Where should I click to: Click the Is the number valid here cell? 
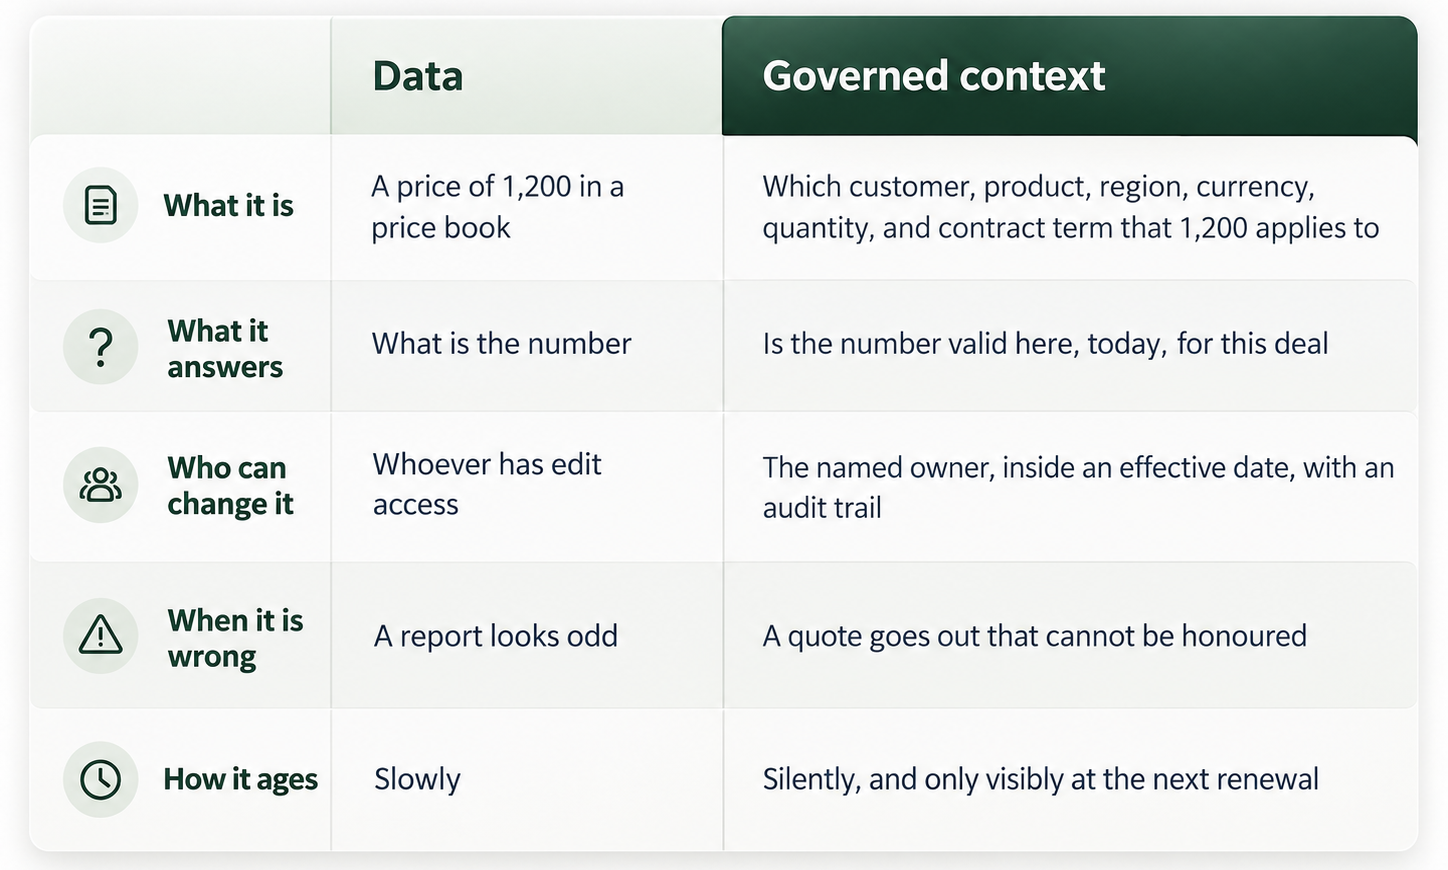[1045, 343]
